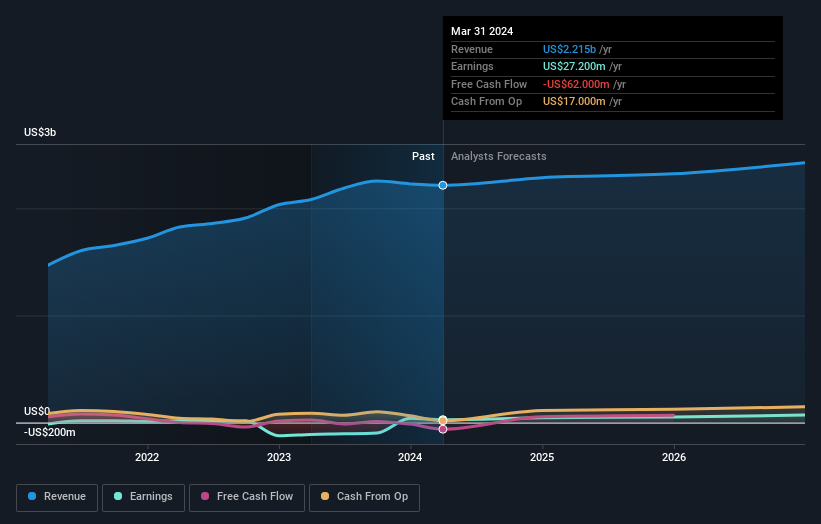Click the US$0 y-axis label
The width and height of the screenshot is (821, 524).
pyautogui.click(x=37, y=411)
